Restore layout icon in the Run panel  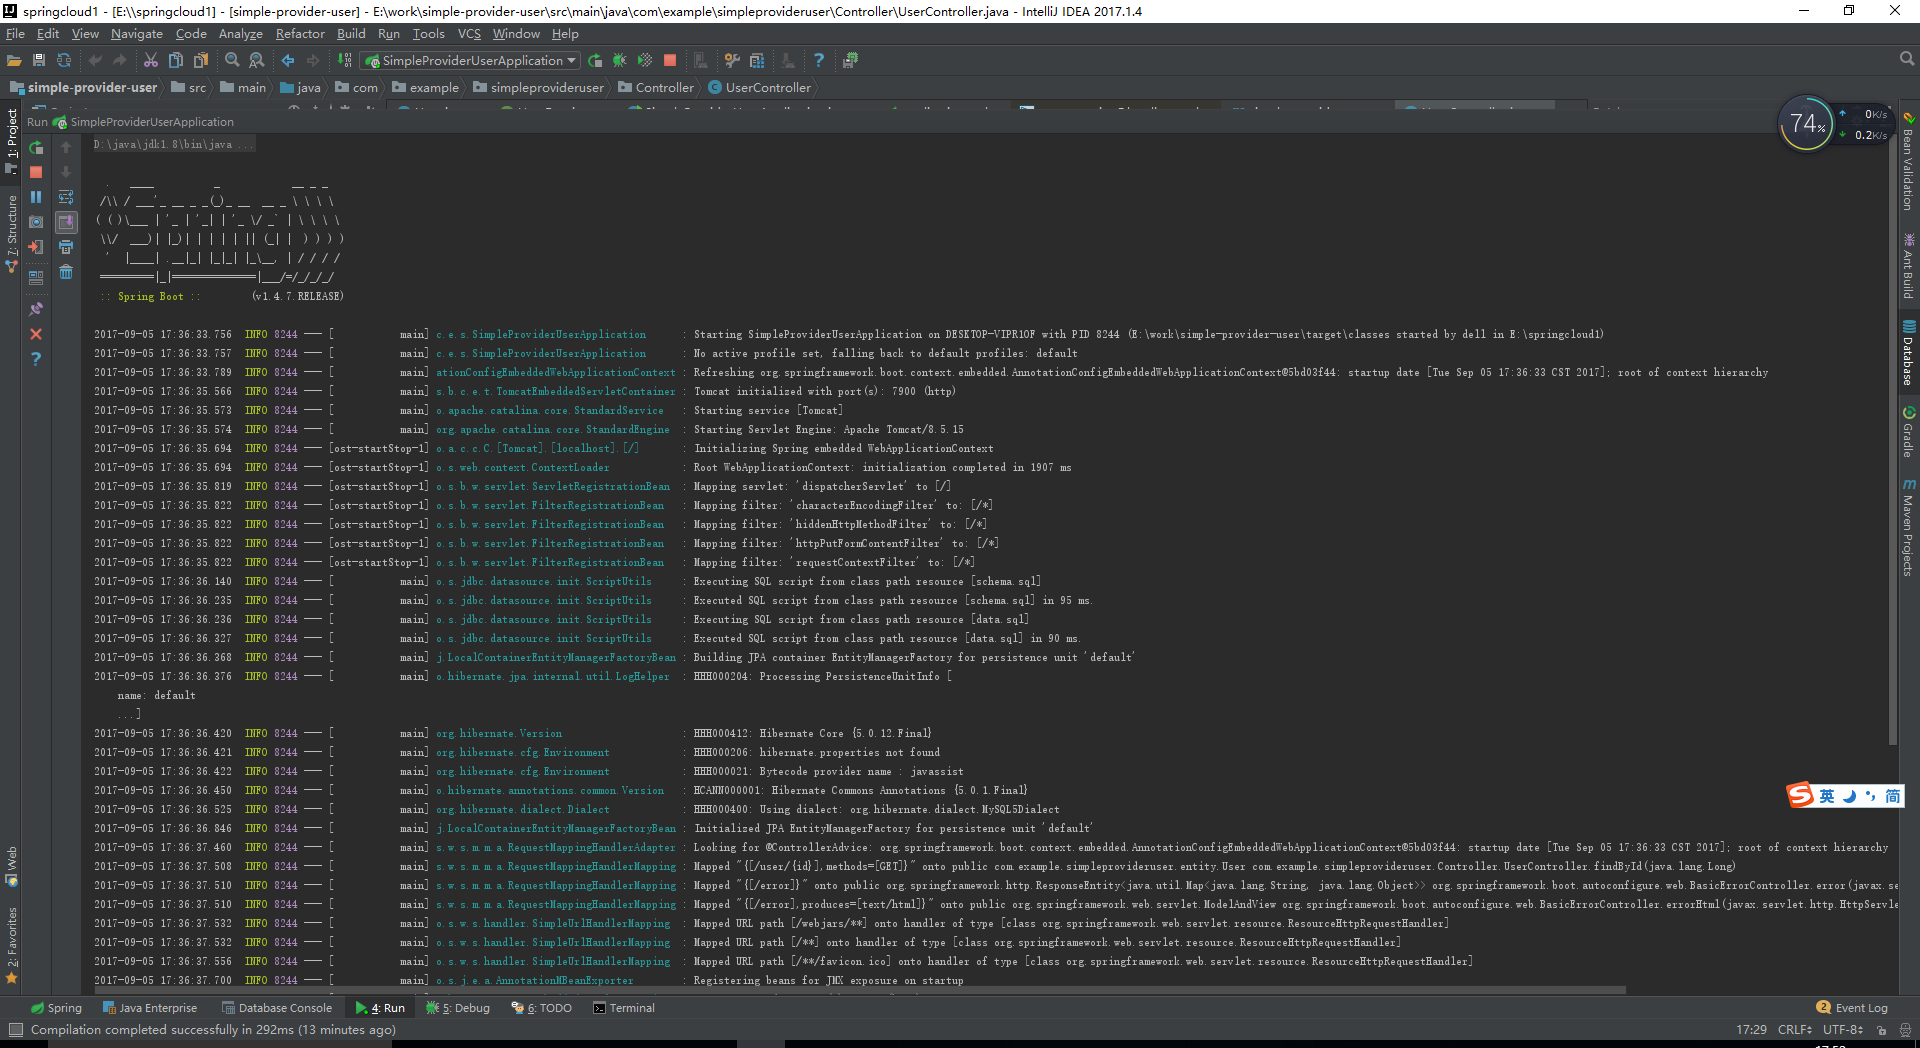[36, 277]
